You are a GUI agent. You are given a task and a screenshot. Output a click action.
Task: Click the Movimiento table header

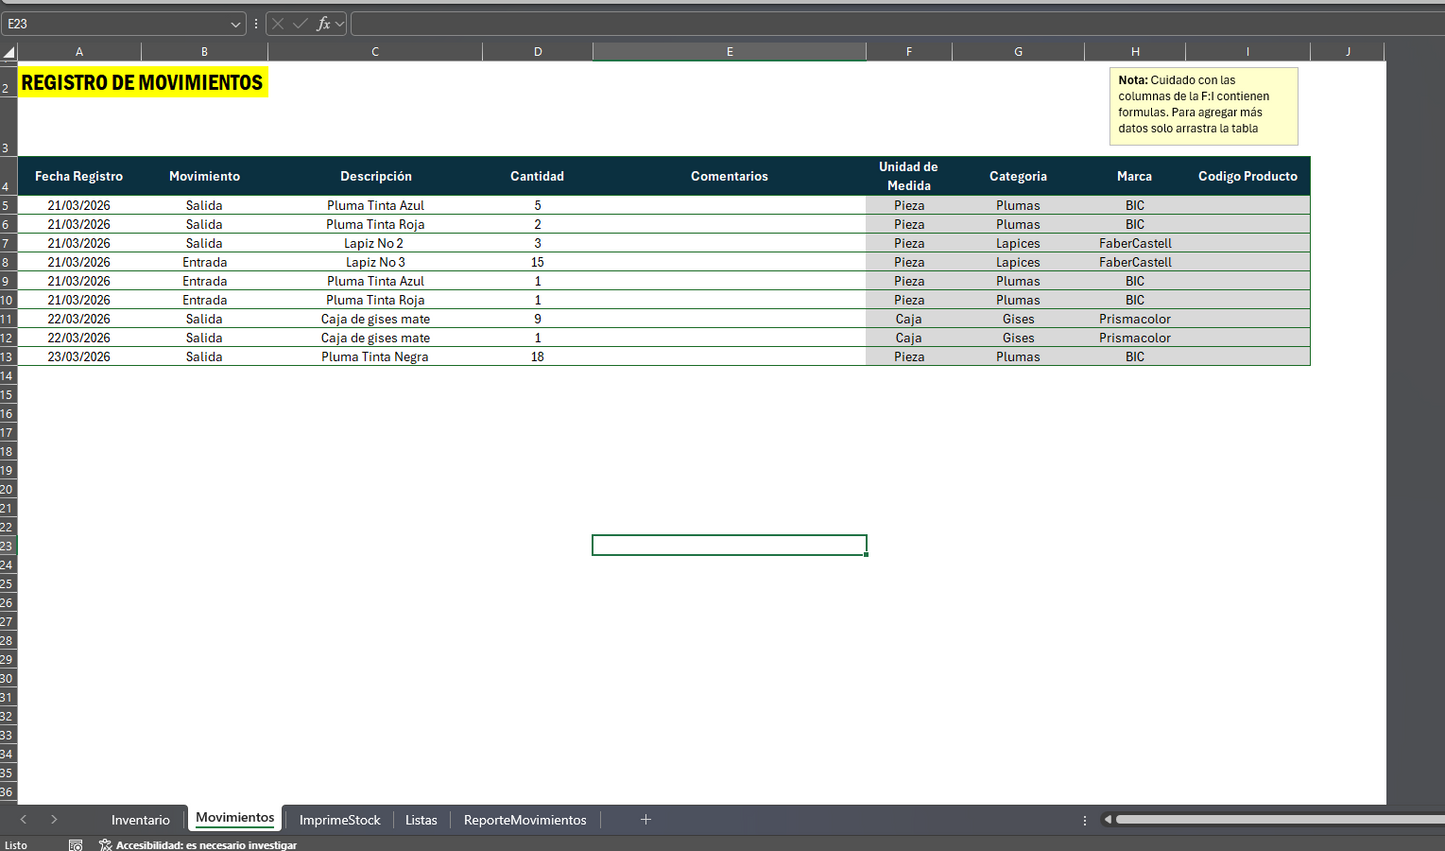point(204,176)
